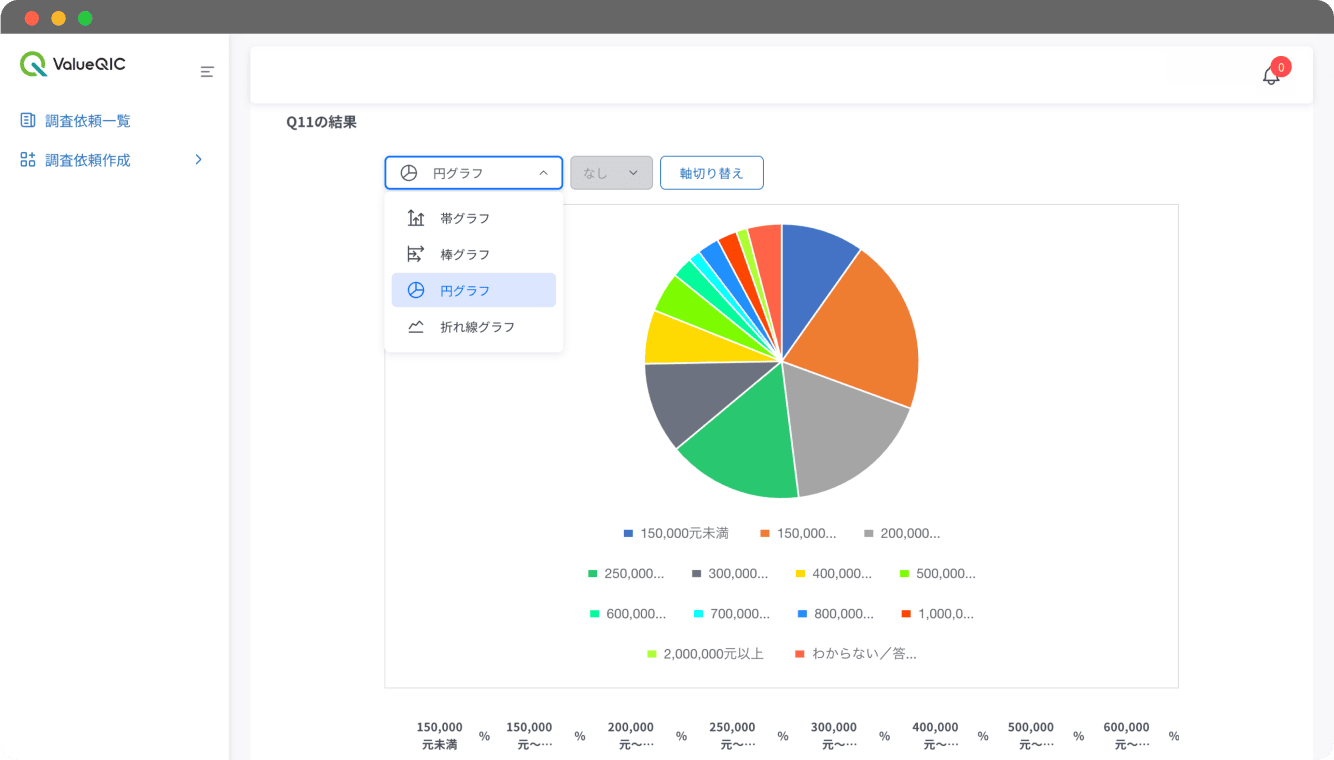This screenshot has width=1334, height=760.
Task: Select 円グラフ from the chart menu
Action: (465, 291)
